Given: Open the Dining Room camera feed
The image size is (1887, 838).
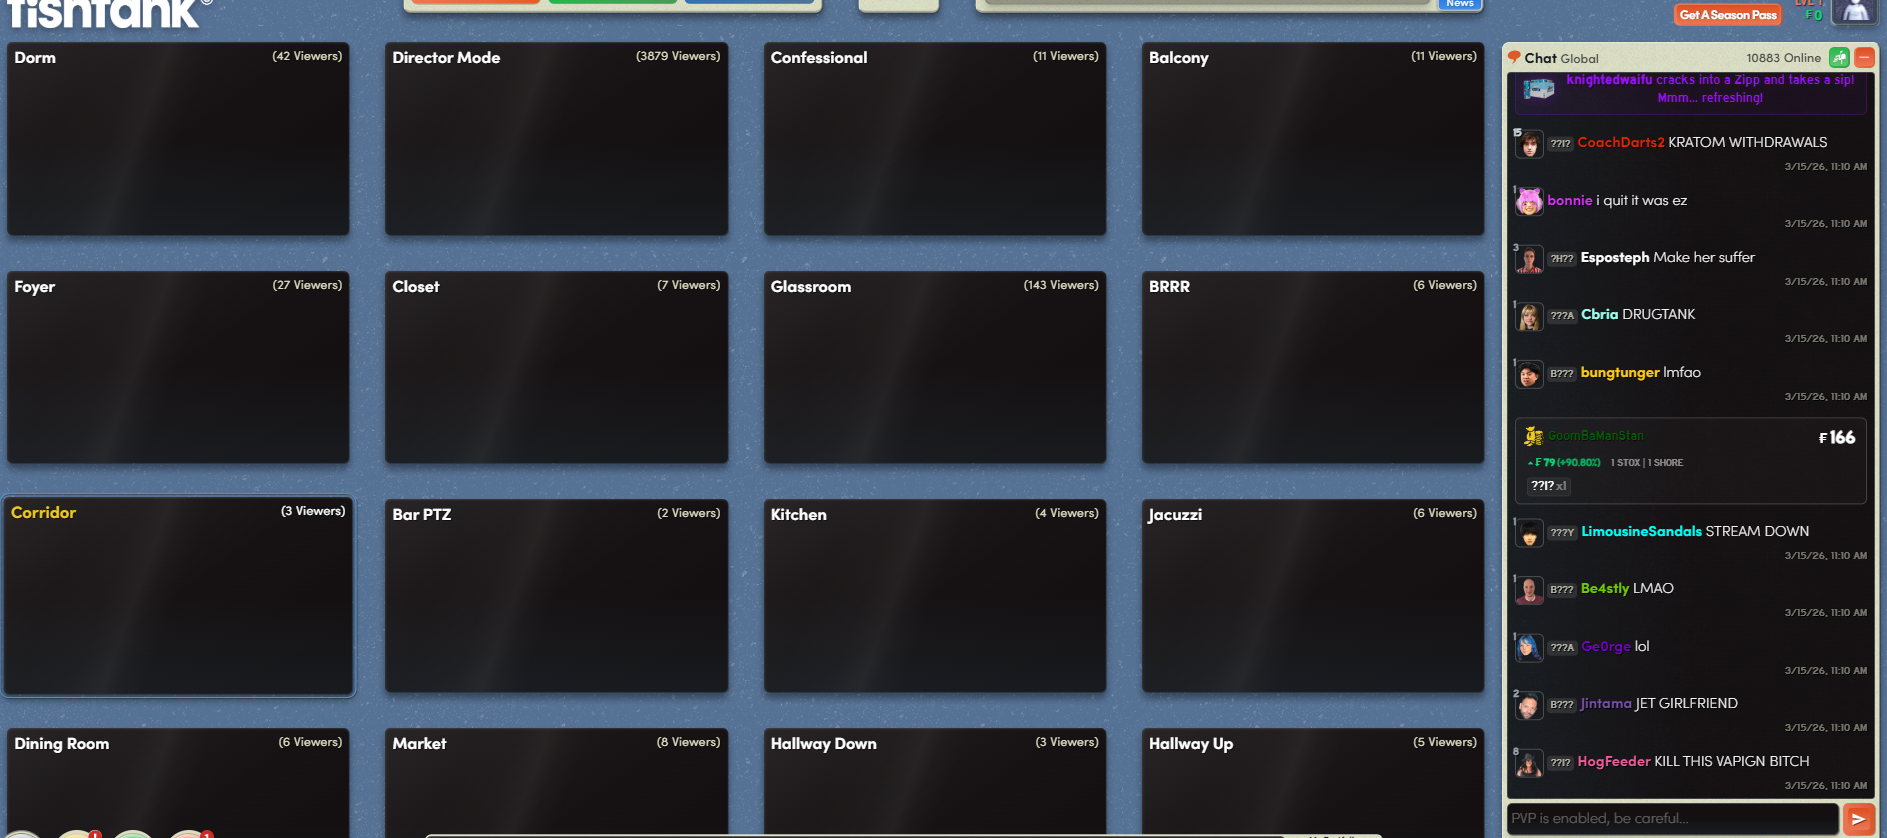Looking at the screenshot, I should click(178, 783).
